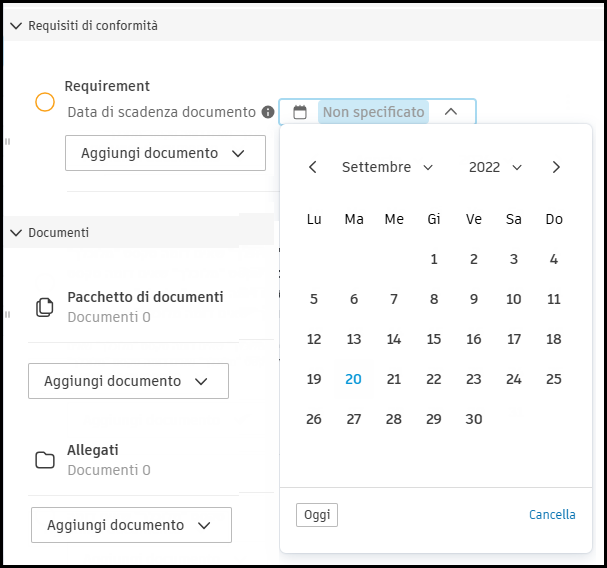Click day 23 in the calendar
607x568 pixels.
[x=474, y=379]
